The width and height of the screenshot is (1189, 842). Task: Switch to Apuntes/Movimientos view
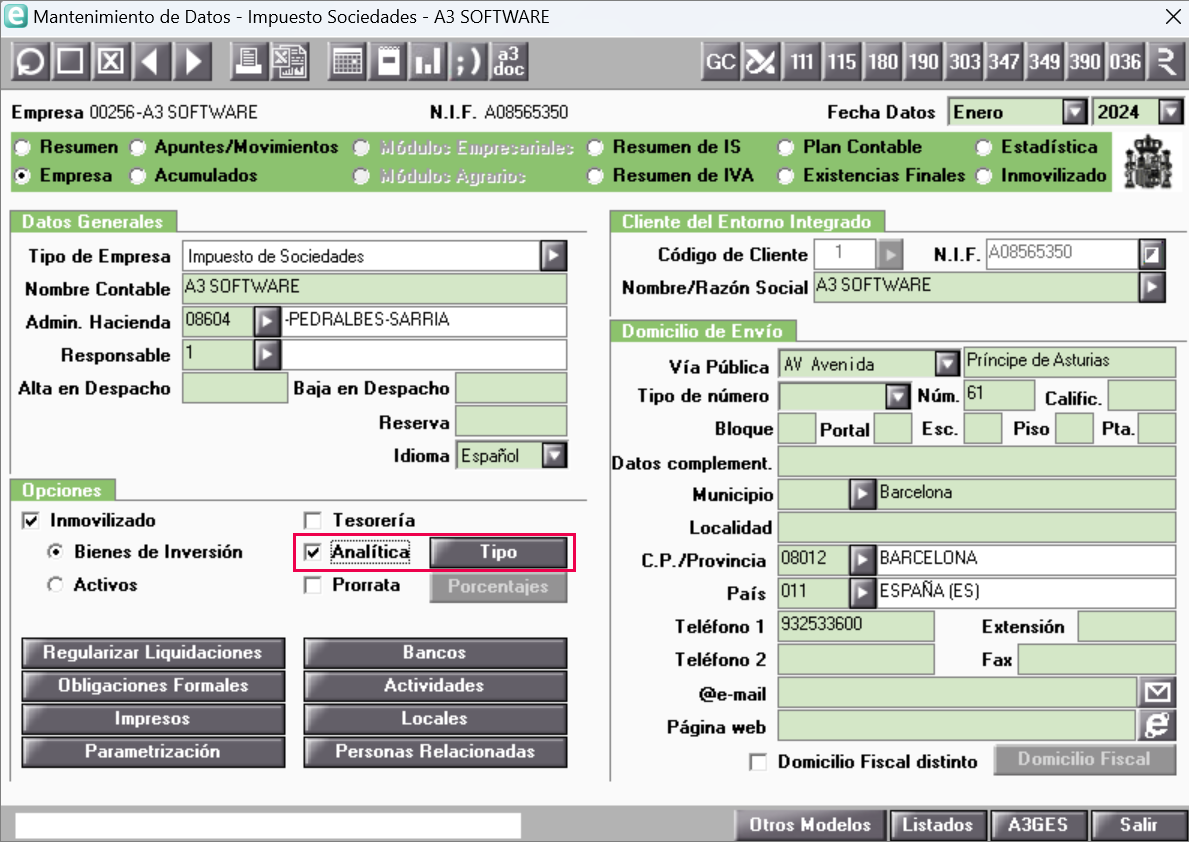coord(137,147)
